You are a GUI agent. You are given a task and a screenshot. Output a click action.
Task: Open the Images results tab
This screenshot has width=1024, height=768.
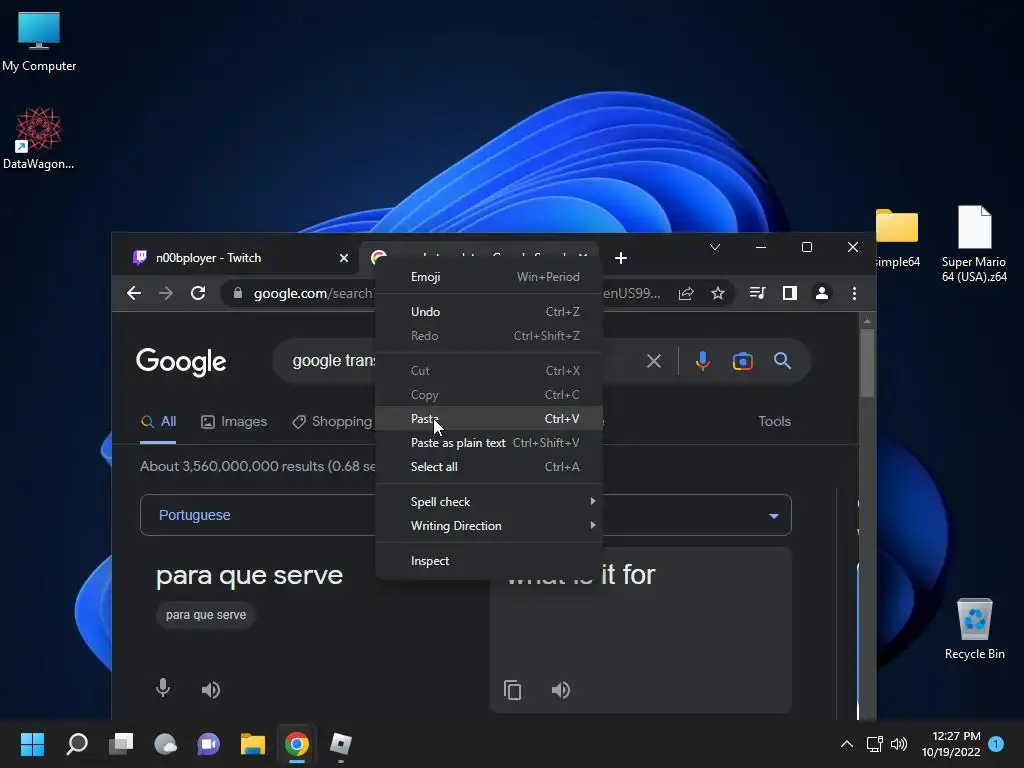coord(234,421)
